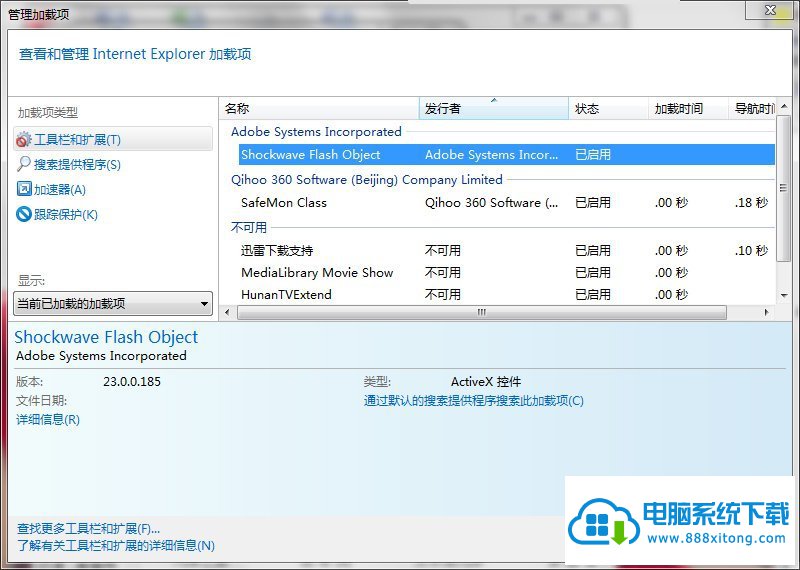This screenshot has height=570, width=800.
Task: Select the SafeMon Class add-on row
Action: pyautogui.click(x=507, y=203)
